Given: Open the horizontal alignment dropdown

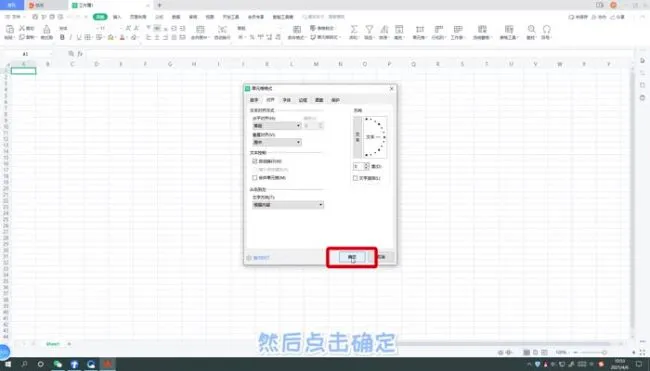Looking at the screenshot, I should 277,126.
